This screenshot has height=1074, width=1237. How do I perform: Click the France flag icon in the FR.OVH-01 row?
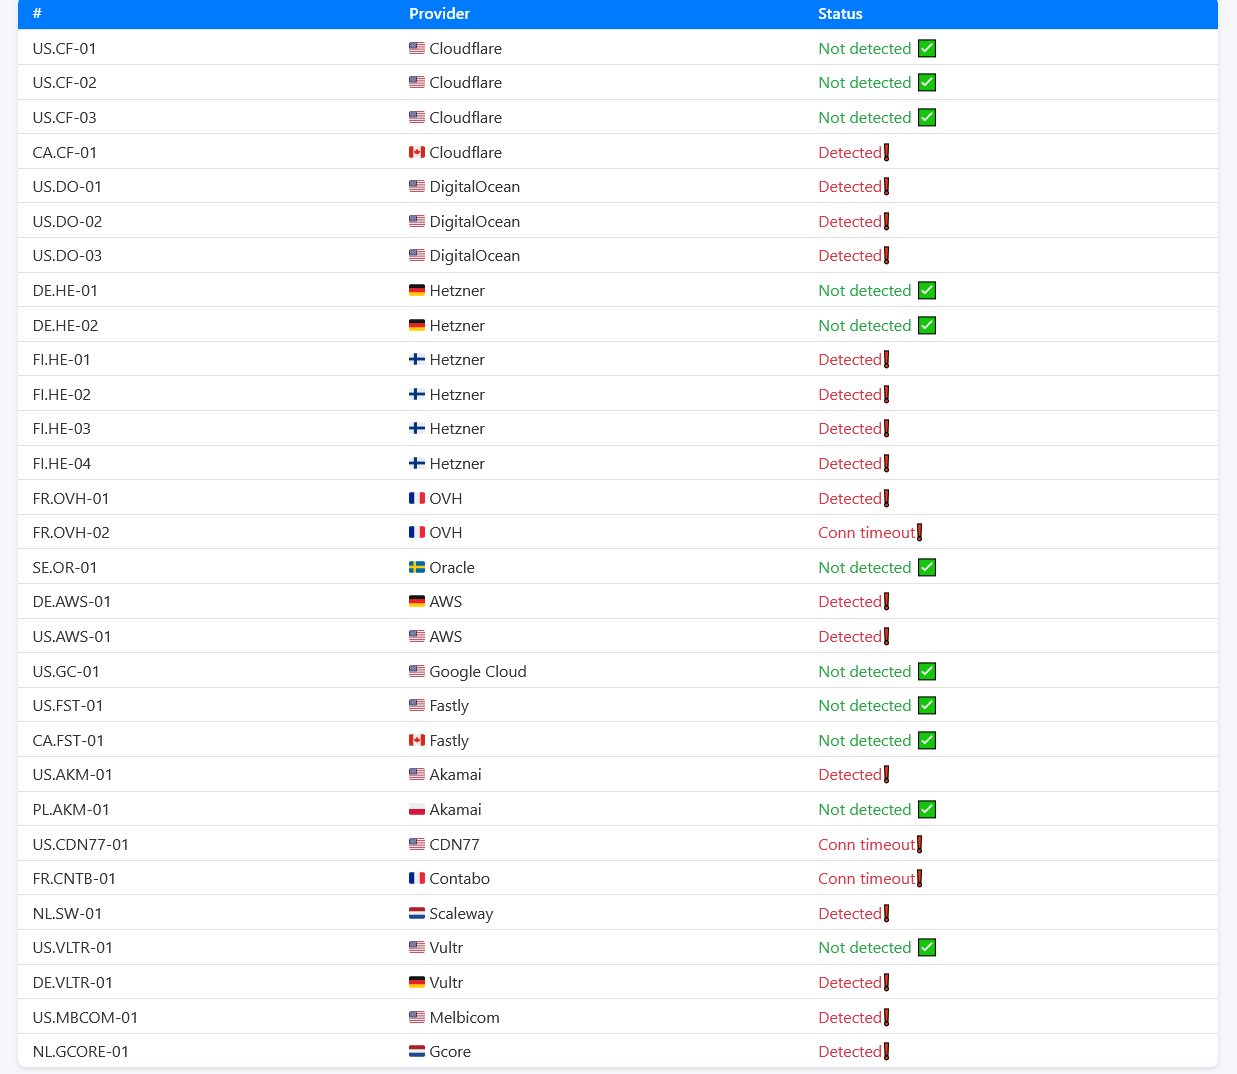coord(417,498)
